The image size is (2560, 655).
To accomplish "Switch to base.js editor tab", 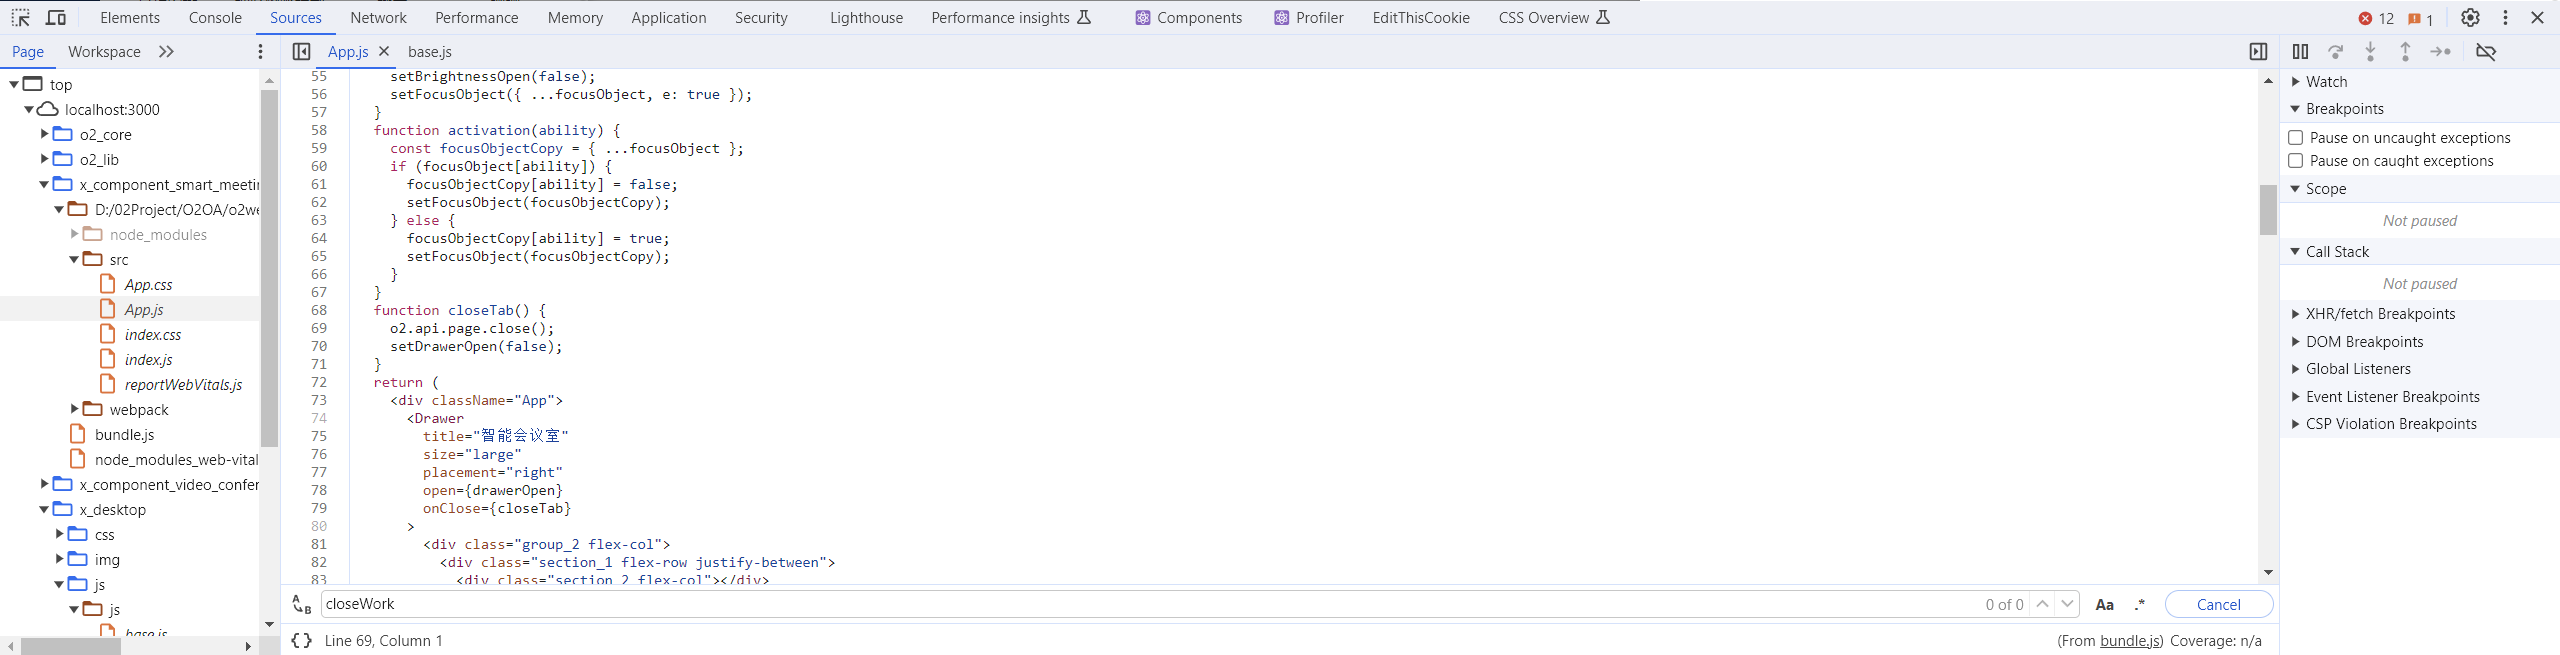I will tap(430, 52).
